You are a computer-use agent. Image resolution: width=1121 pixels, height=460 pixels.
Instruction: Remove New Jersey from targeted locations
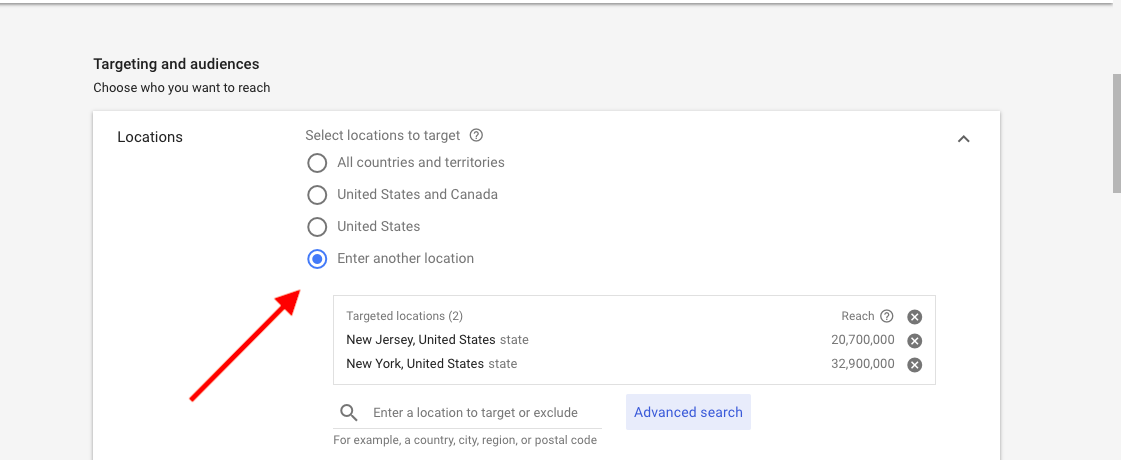tap(914, 341)
